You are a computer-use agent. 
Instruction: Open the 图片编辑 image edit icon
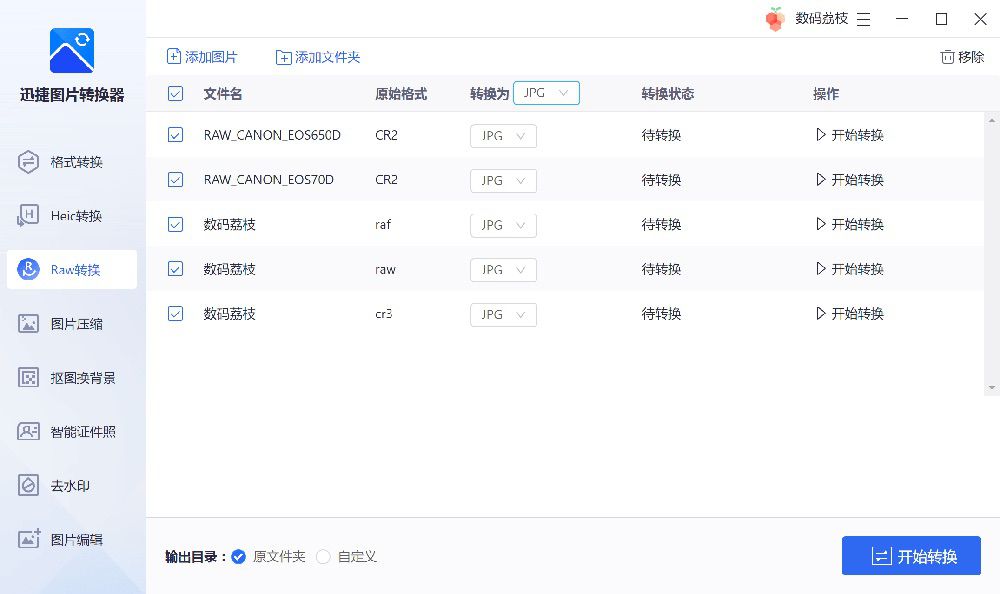[28, 539]
